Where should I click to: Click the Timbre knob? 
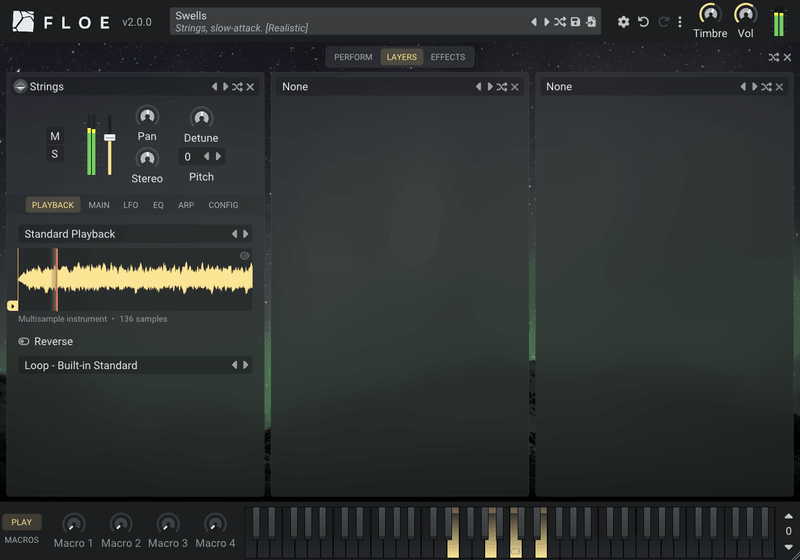(710, 14)
